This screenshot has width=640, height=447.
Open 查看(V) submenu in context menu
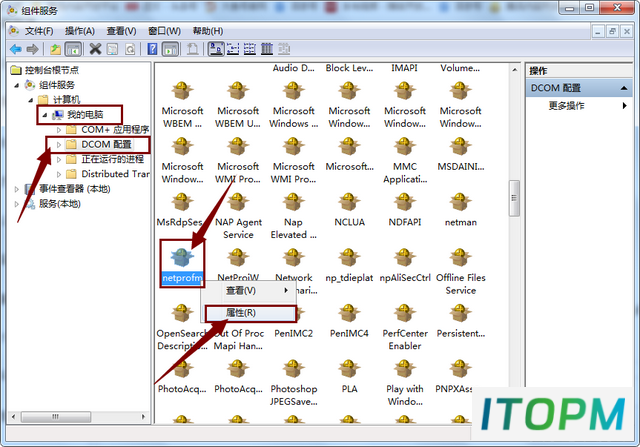coord(249,290)
